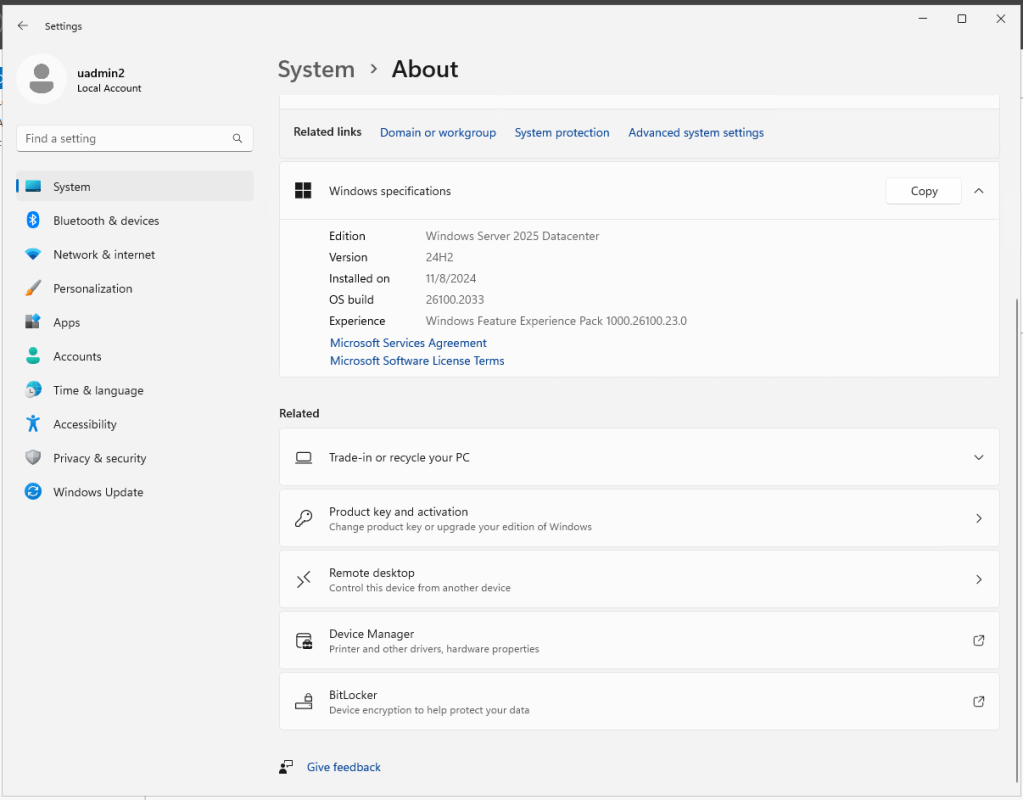Open Bluetooth & devices via its icon
1023x800 pixels.
pyautogui.click(x=33, y=221)
